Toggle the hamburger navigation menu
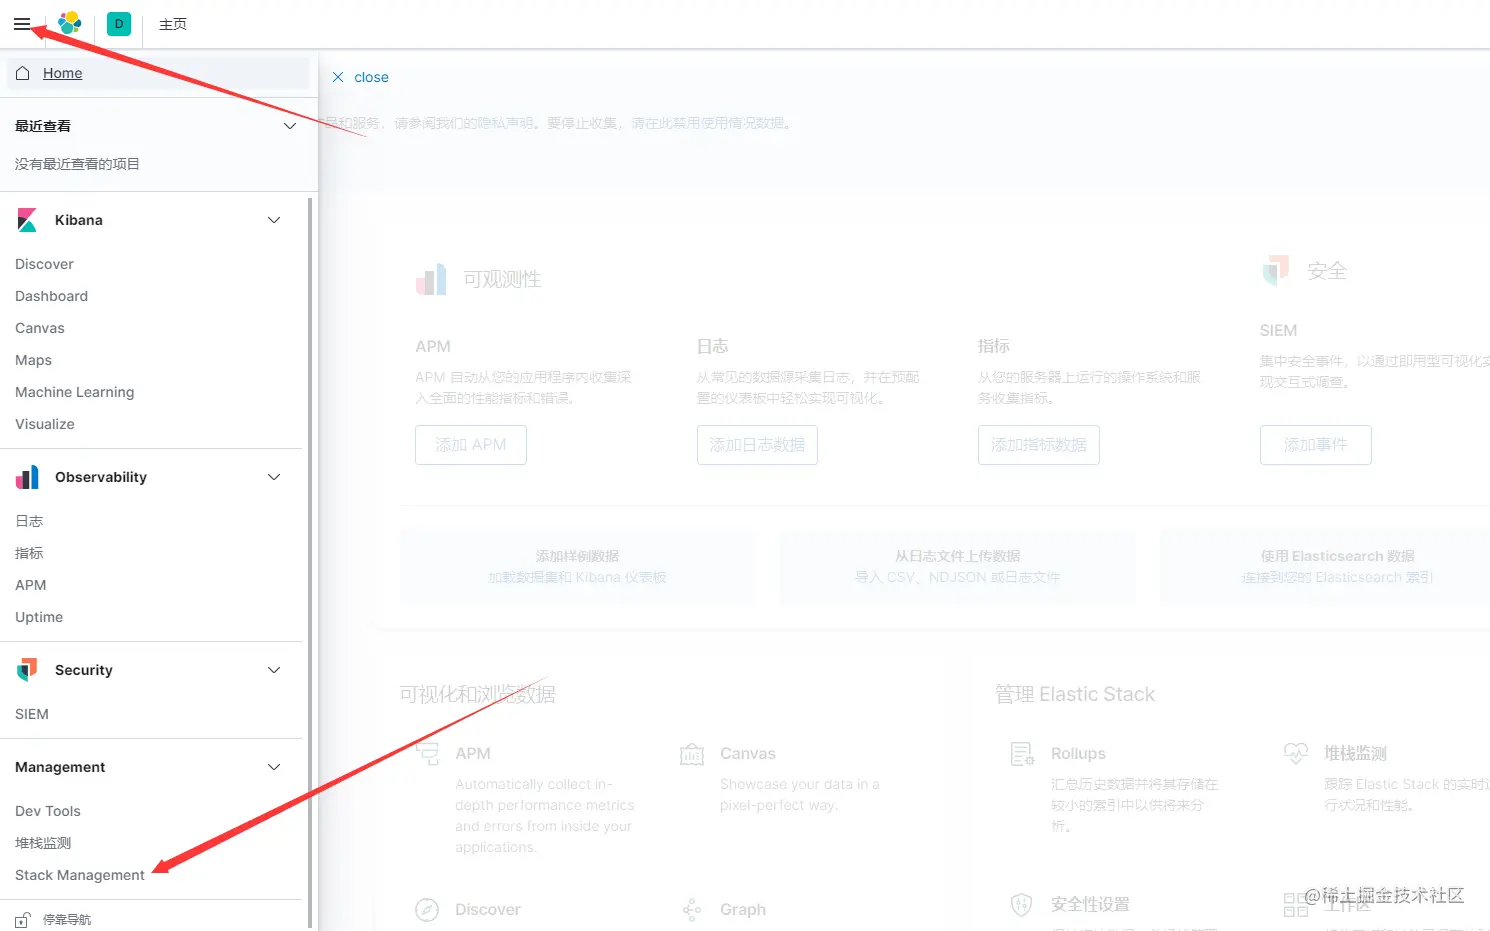 (x=22, y=24)
